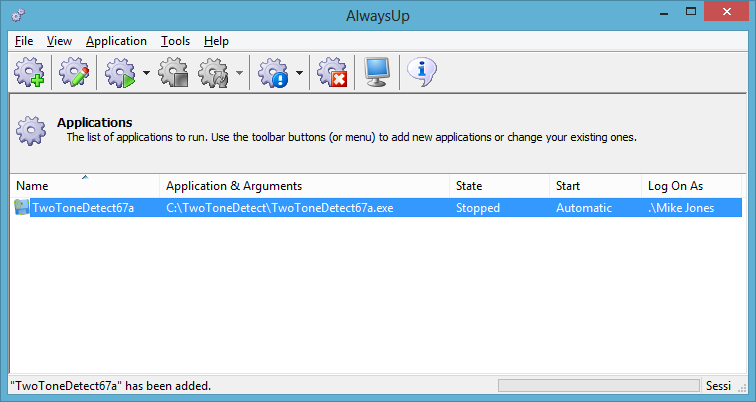Click the Automatic start cell

584,208
